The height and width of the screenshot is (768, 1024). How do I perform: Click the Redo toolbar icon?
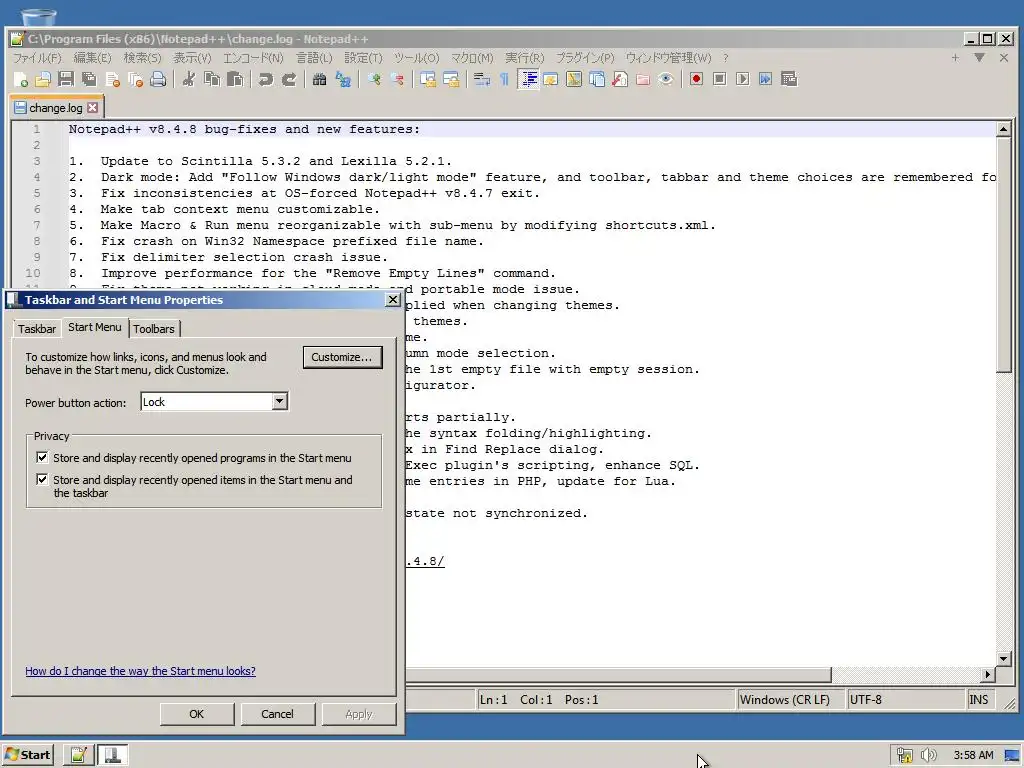point(289,80)
